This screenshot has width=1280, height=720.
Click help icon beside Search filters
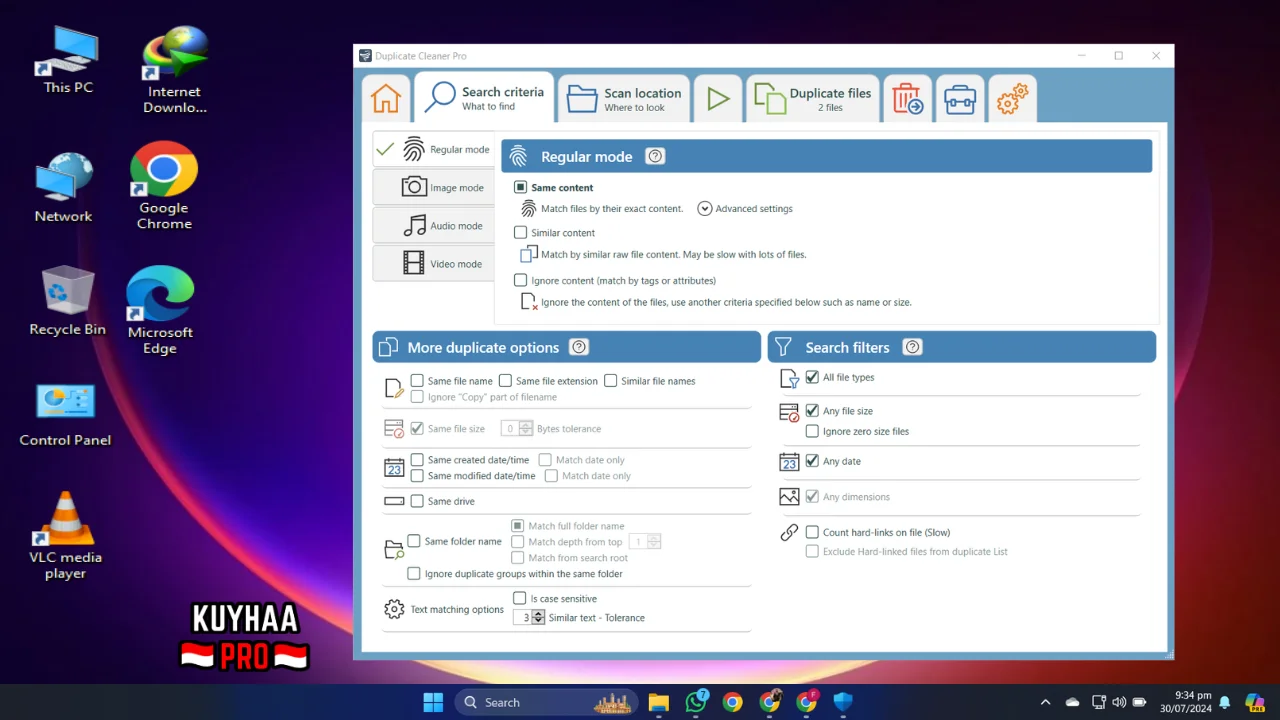(912, 347)
